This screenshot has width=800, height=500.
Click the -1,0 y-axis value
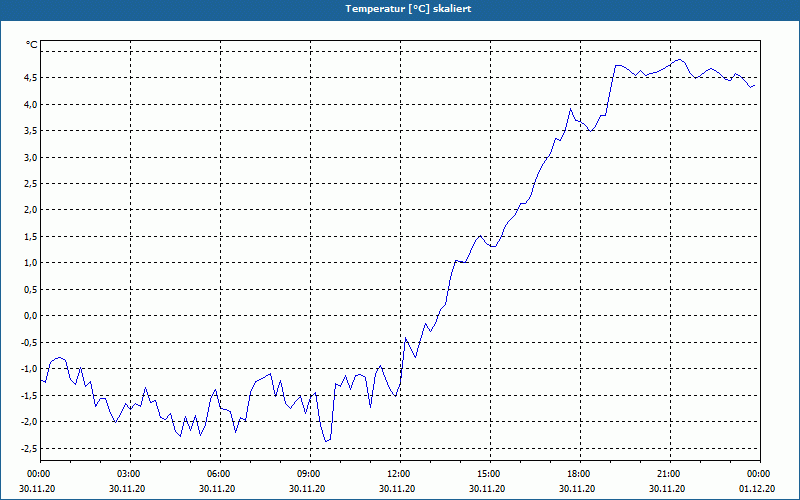[x=28, y=368]
